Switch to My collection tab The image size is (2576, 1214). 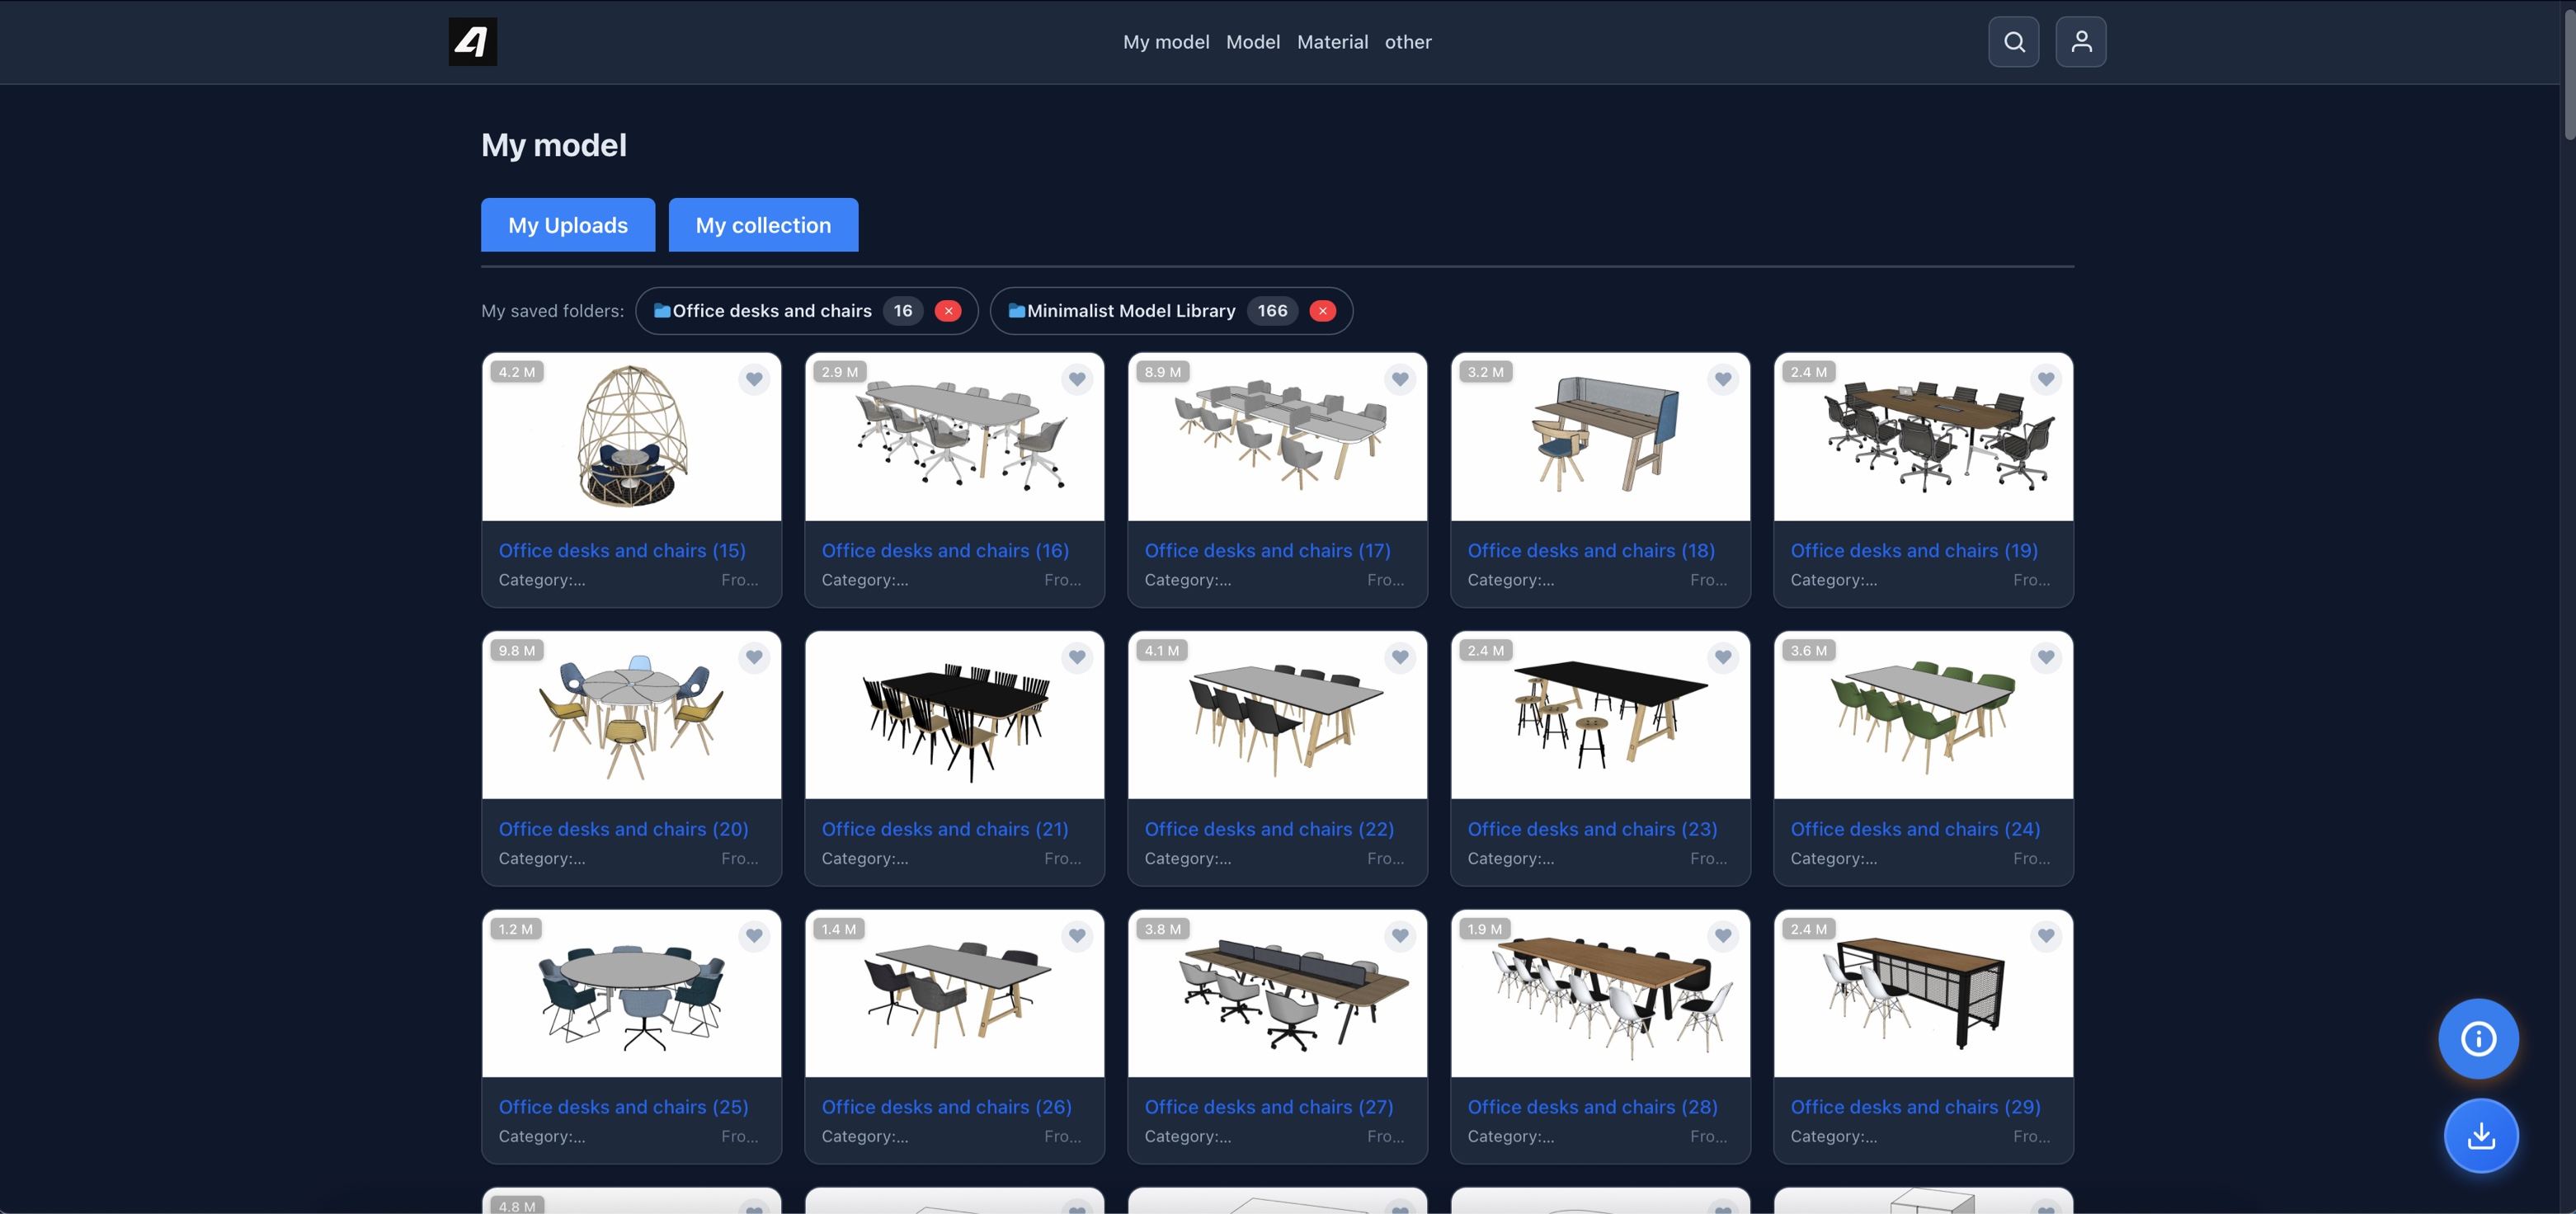click(763, 225)
